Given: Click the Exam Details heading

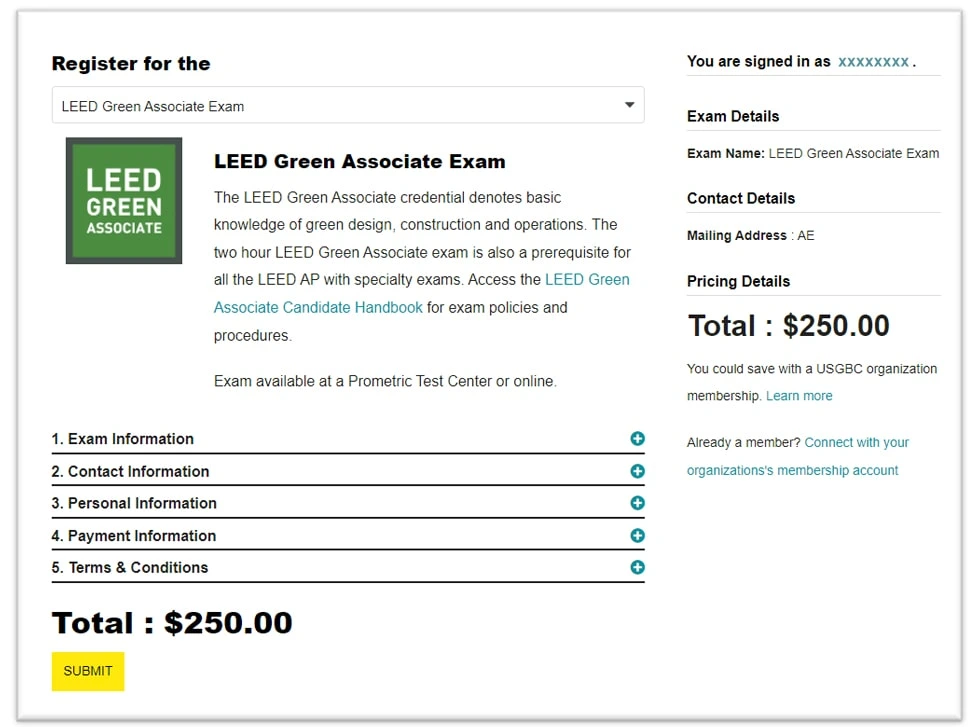Looking at the screenshot, I should (733, 117).
